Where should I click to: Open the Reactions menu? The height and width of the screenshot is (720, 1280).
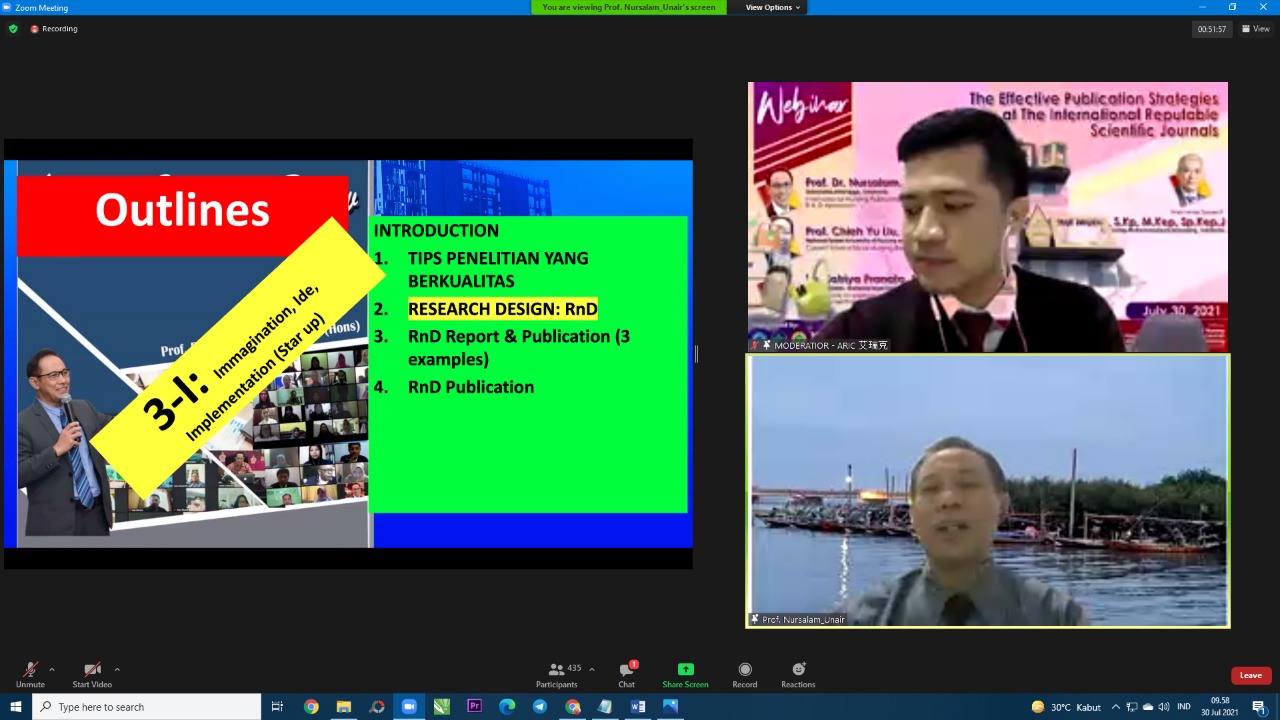[798, 675]
